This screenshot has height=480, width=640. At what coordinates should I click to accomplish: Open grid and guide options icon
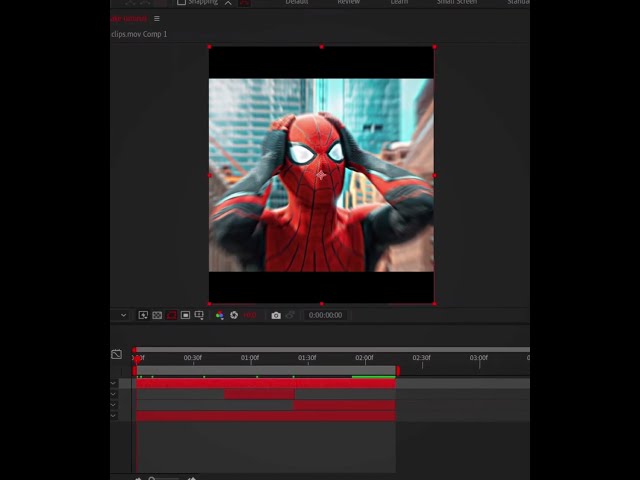click(x=199, y=315)
